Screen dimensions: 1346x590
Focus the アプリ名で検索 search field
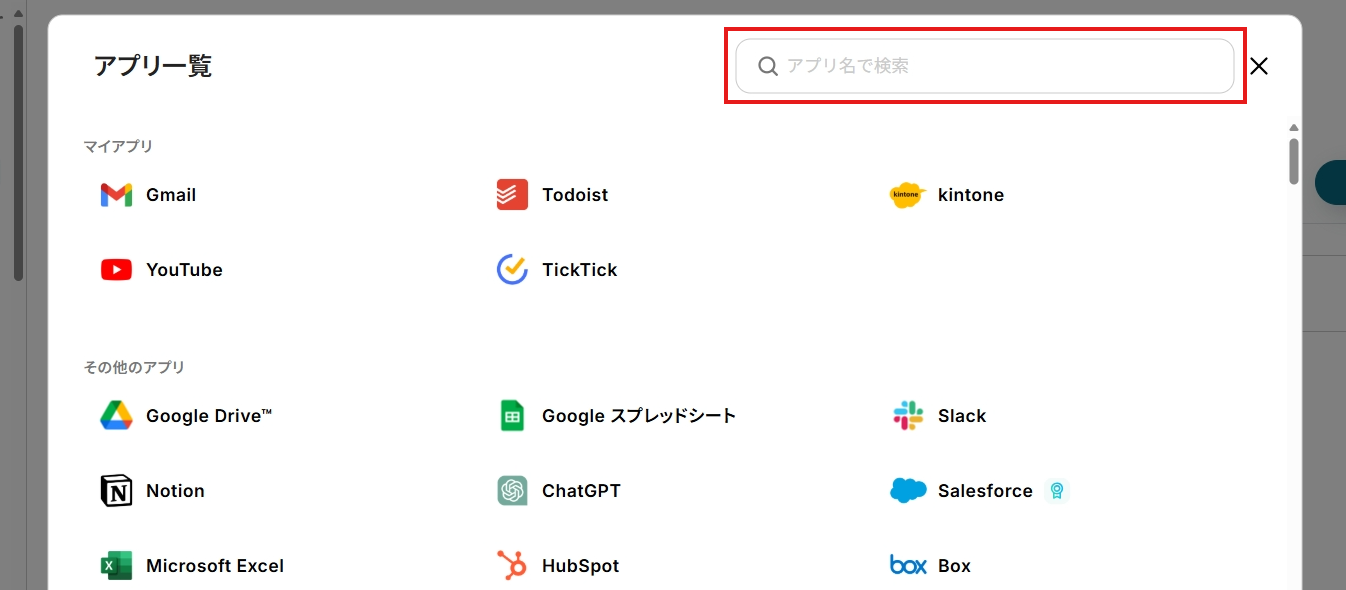click(x=985, y=66)
